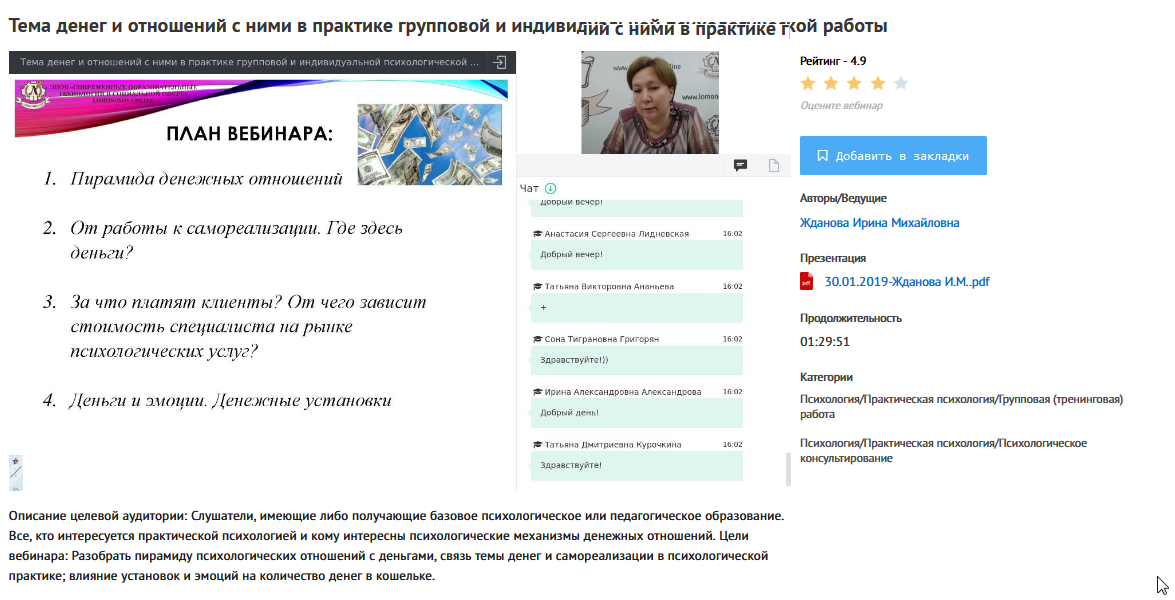
Task: Click the green scroll-down arrow beside Чат
Action: point(551,188)
